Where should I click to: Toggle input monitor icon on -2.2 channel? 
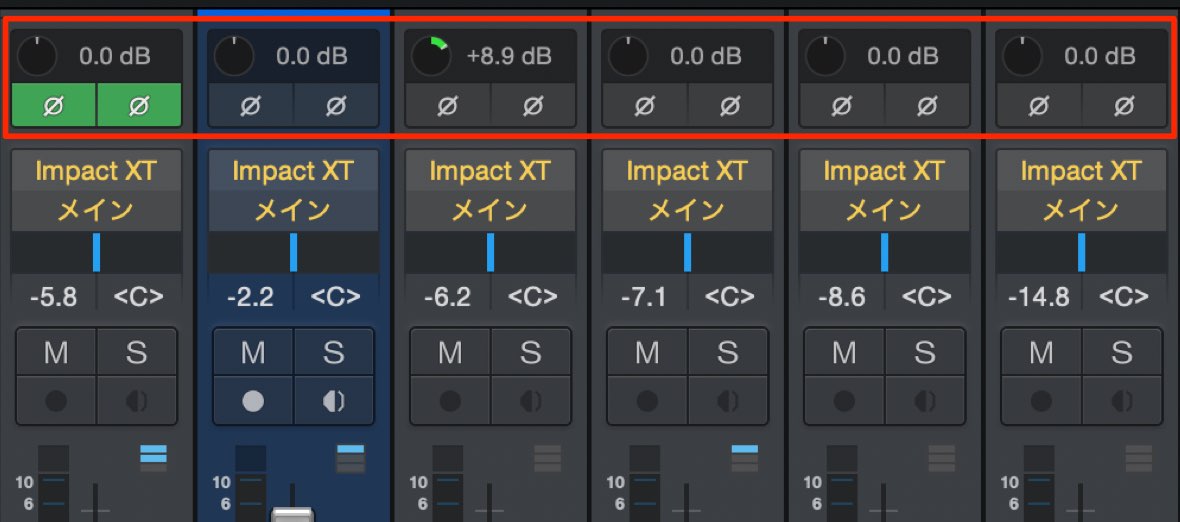coord(333,401)
